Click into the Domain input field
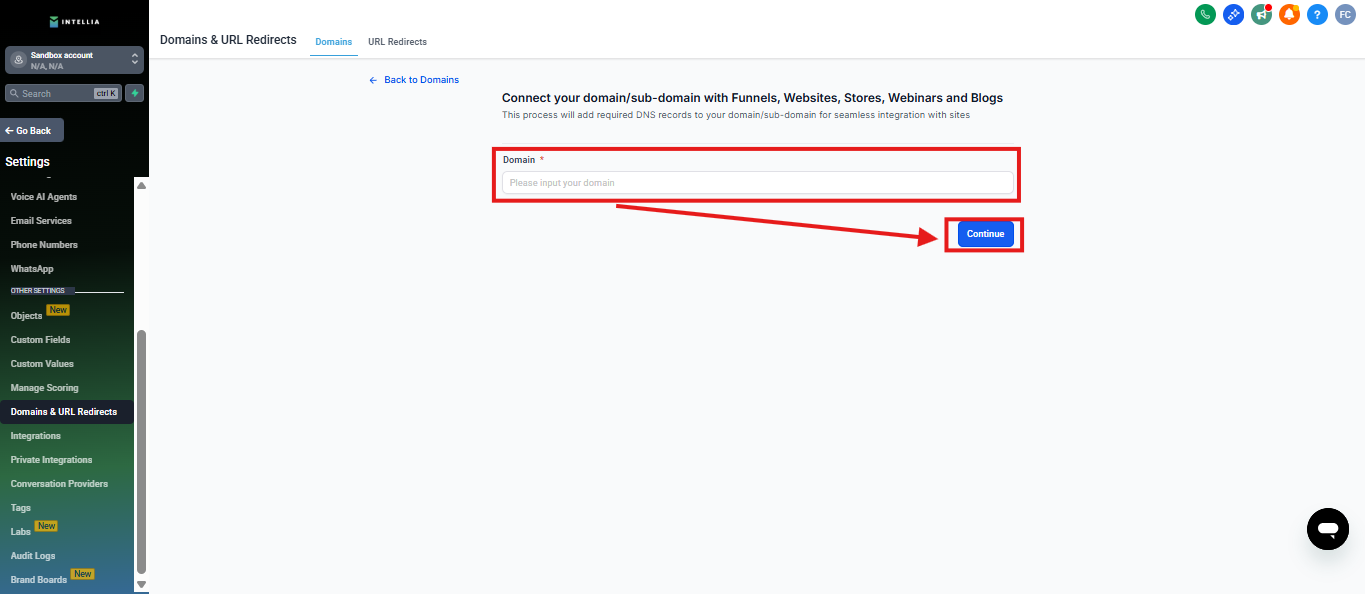The width and height of the screenshot is (1365, 594). point(757,183)
